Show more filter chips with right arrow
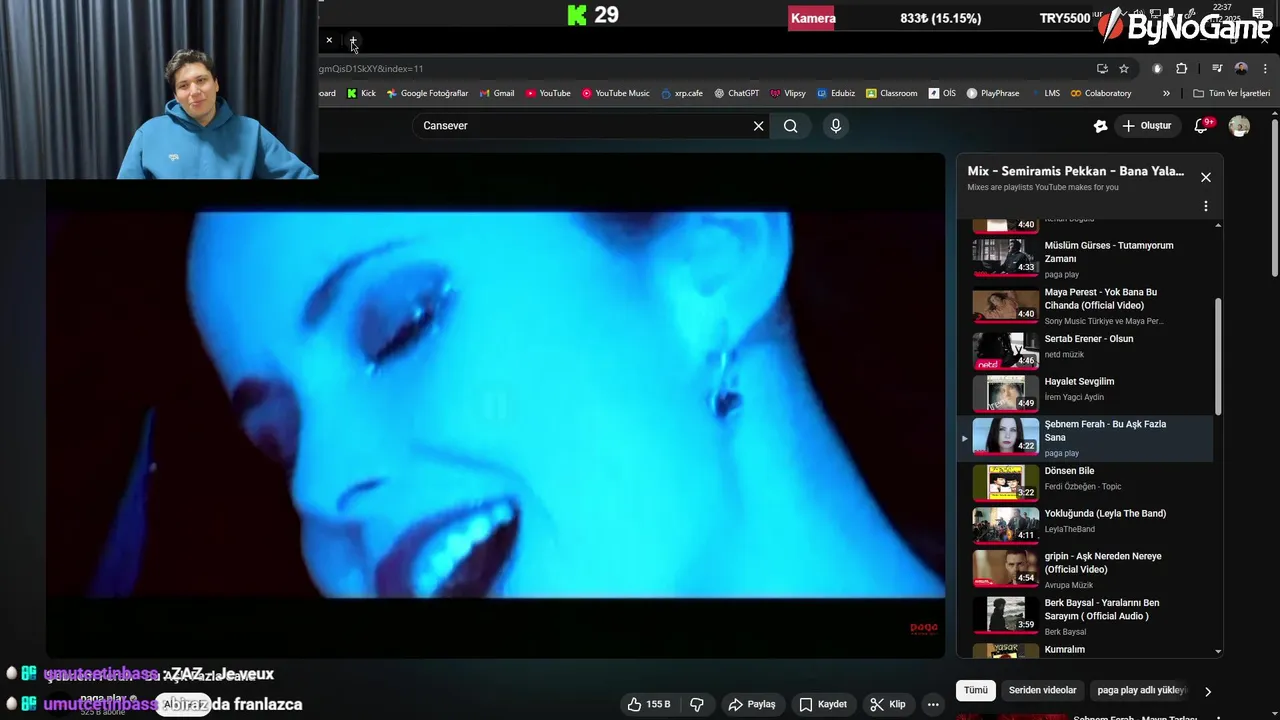 [x=1208, y=691]
